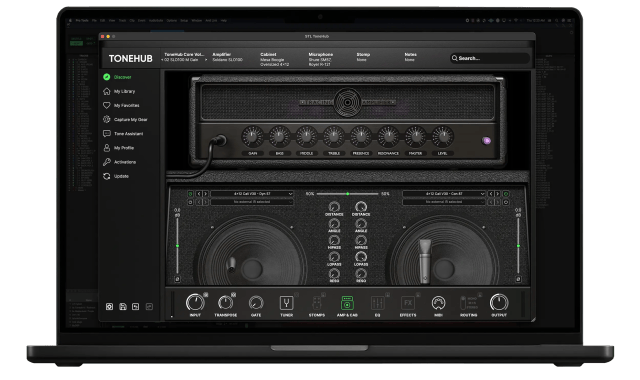
Task: Open My Favorites heart icon
Action: pyautogui.click(x=107, y=105)
